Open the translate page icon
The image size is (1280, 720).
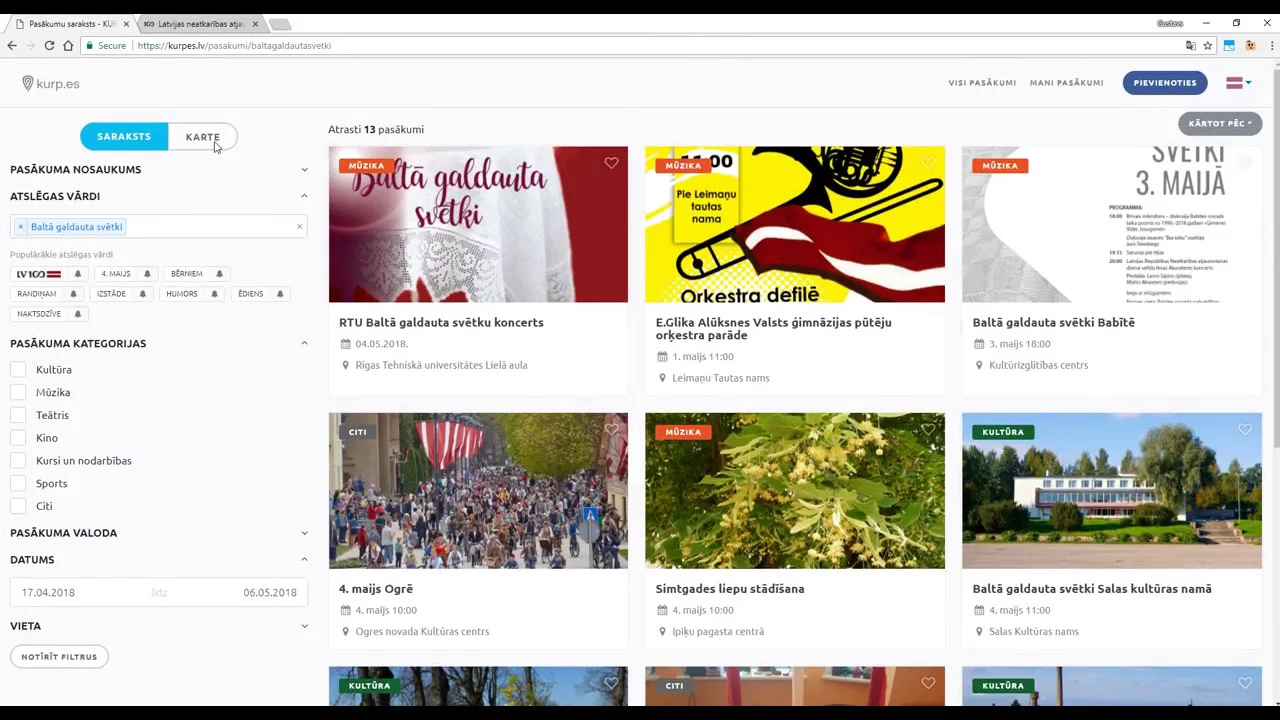pyautogui.click(x=1190, y=45)
